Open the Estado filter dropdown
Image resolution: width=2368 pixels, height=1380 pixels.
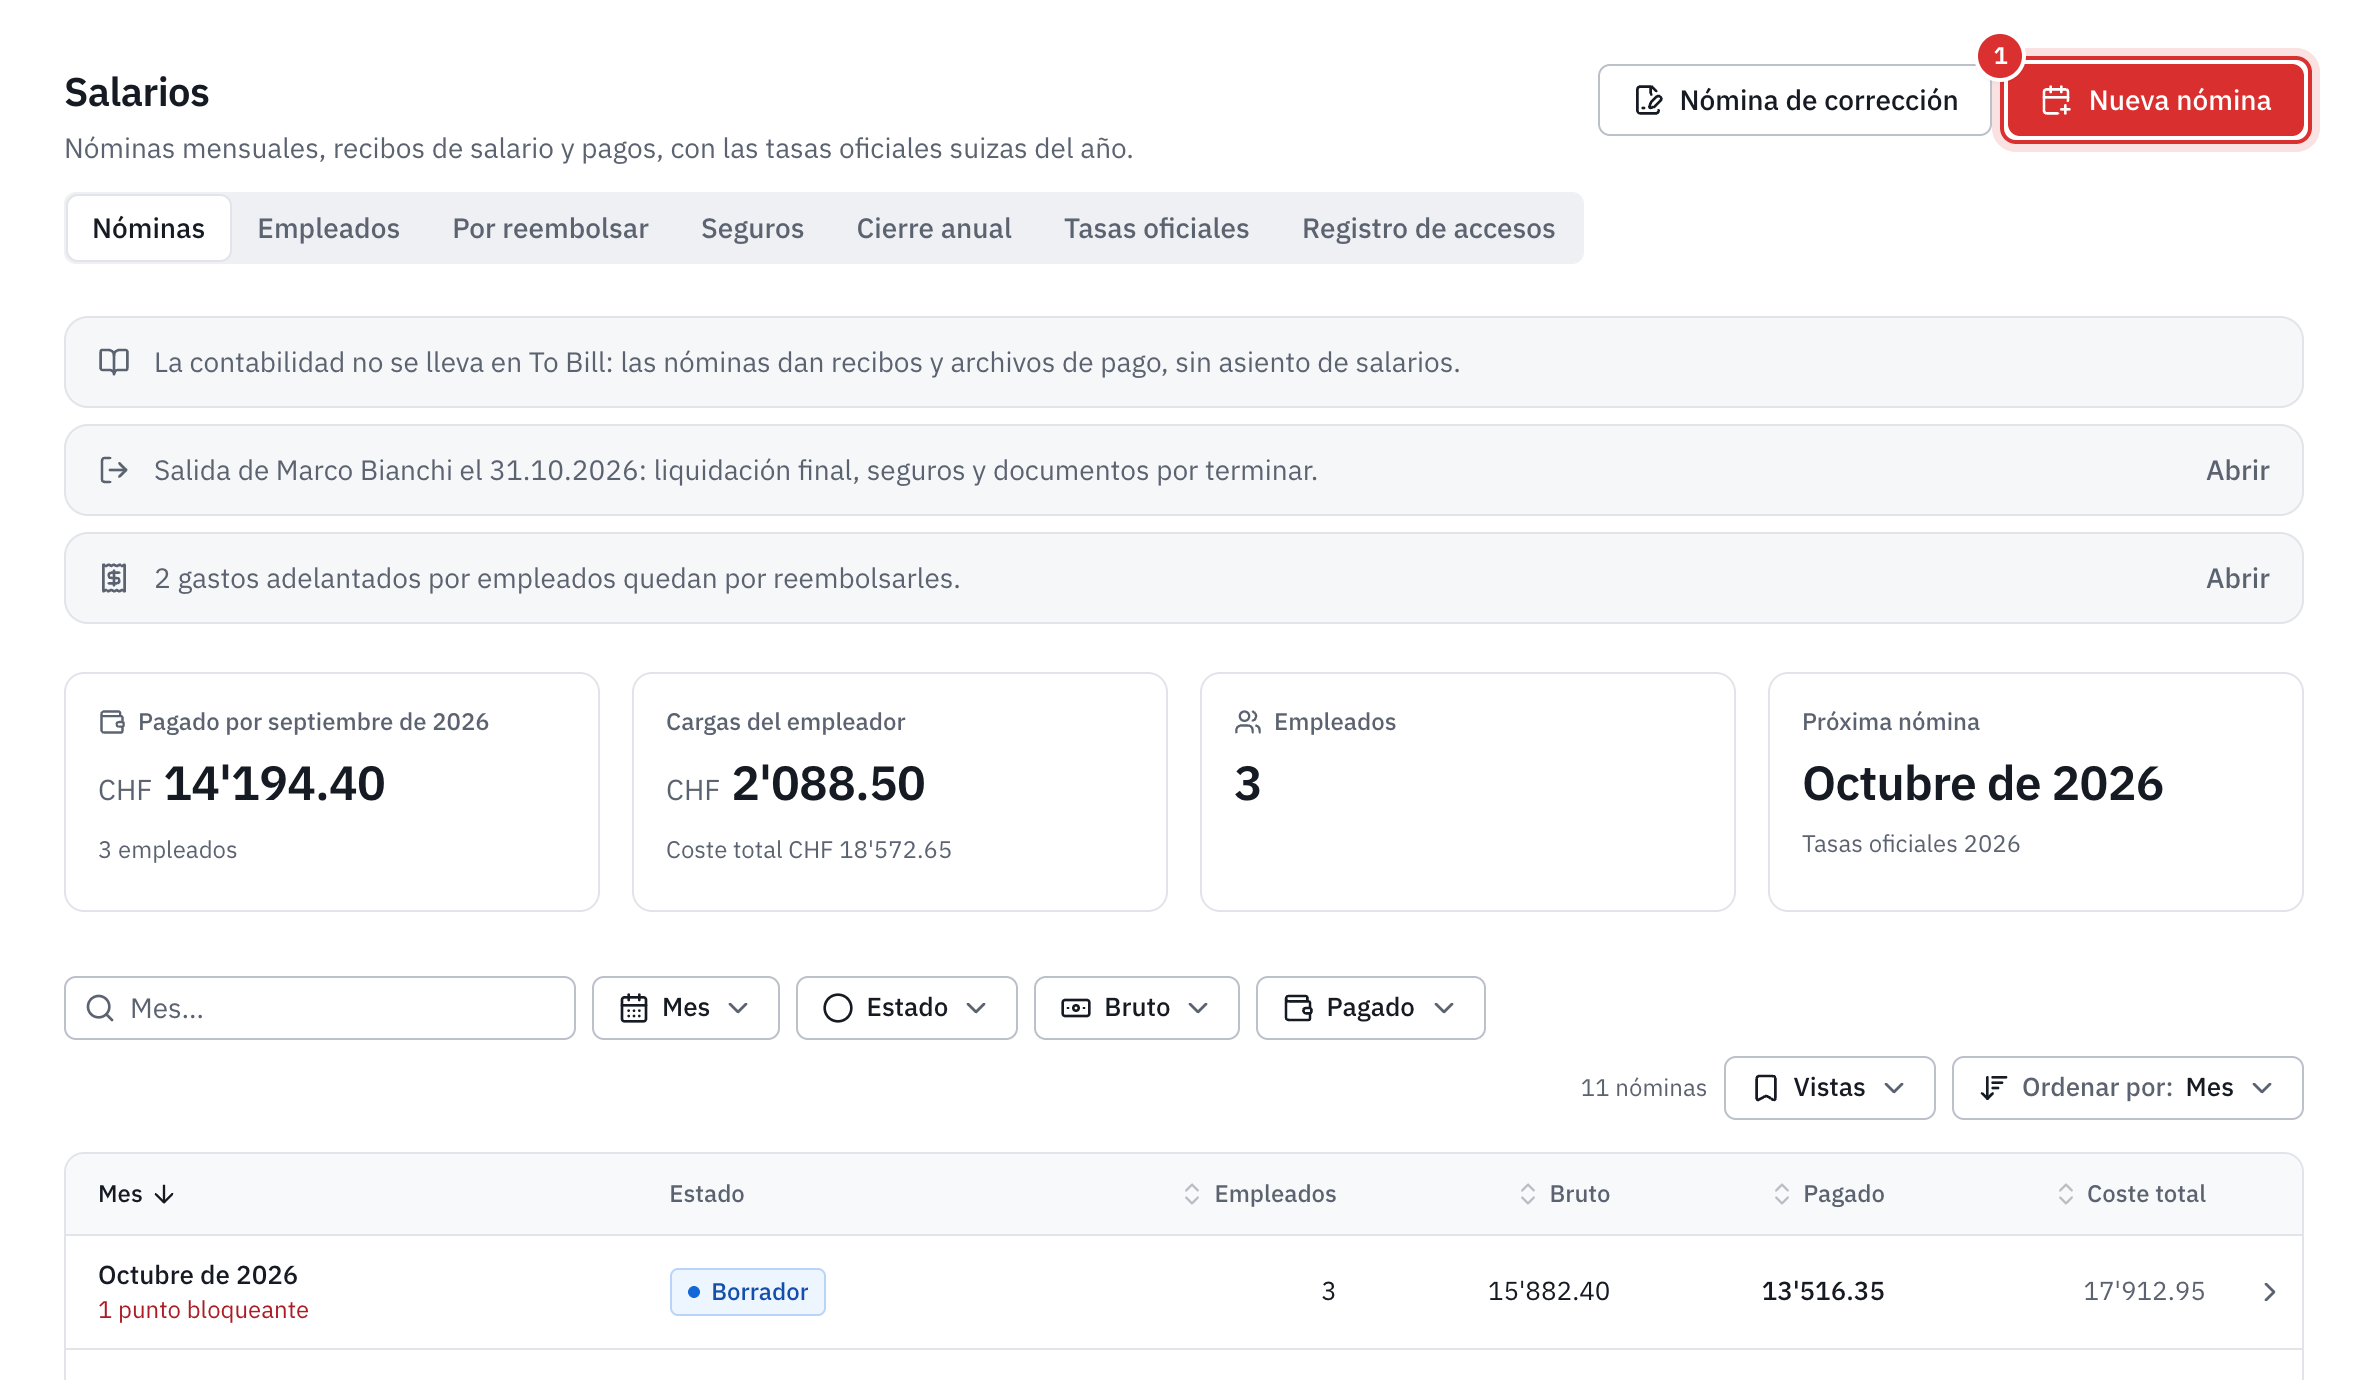pos(907,1008)
